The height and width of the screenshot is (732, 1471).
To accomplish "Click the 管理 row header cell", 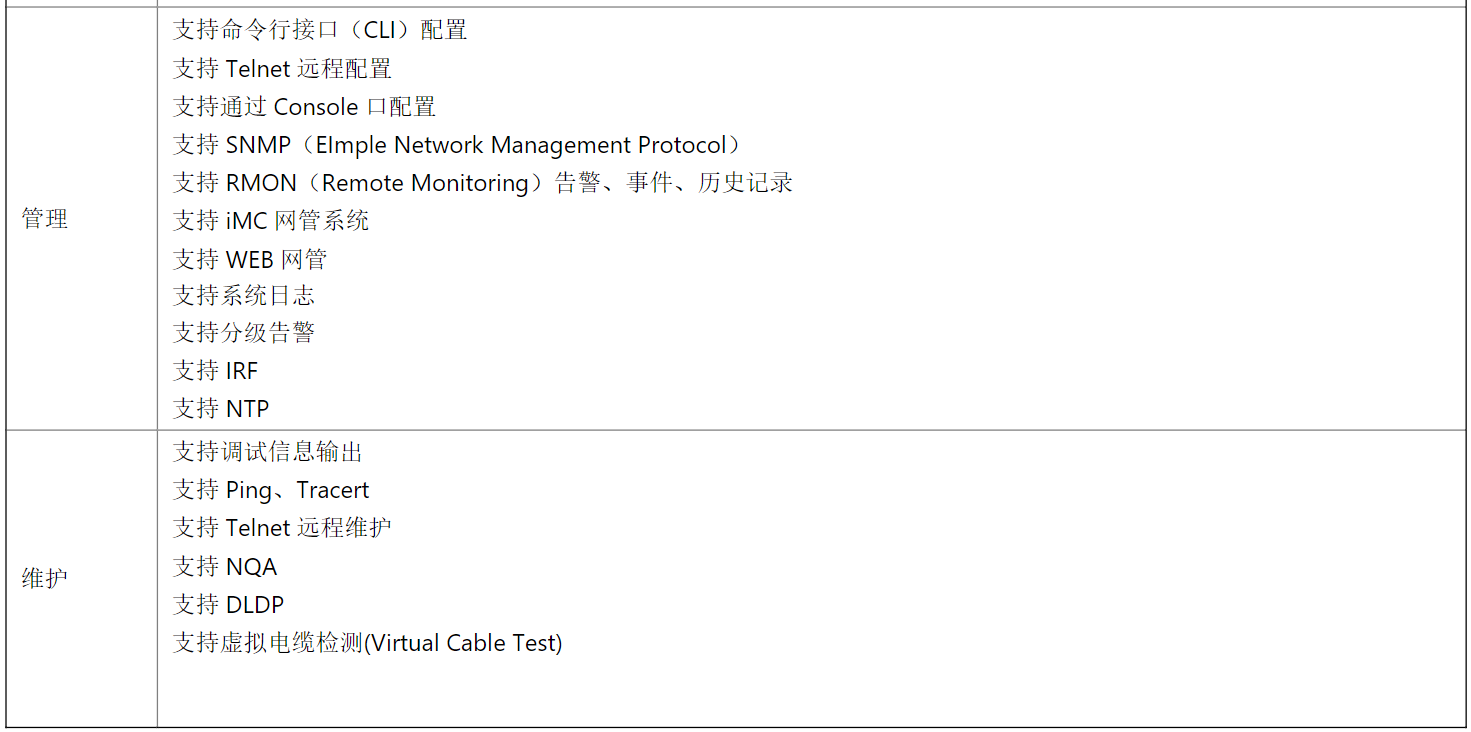I will coord(81,219).
